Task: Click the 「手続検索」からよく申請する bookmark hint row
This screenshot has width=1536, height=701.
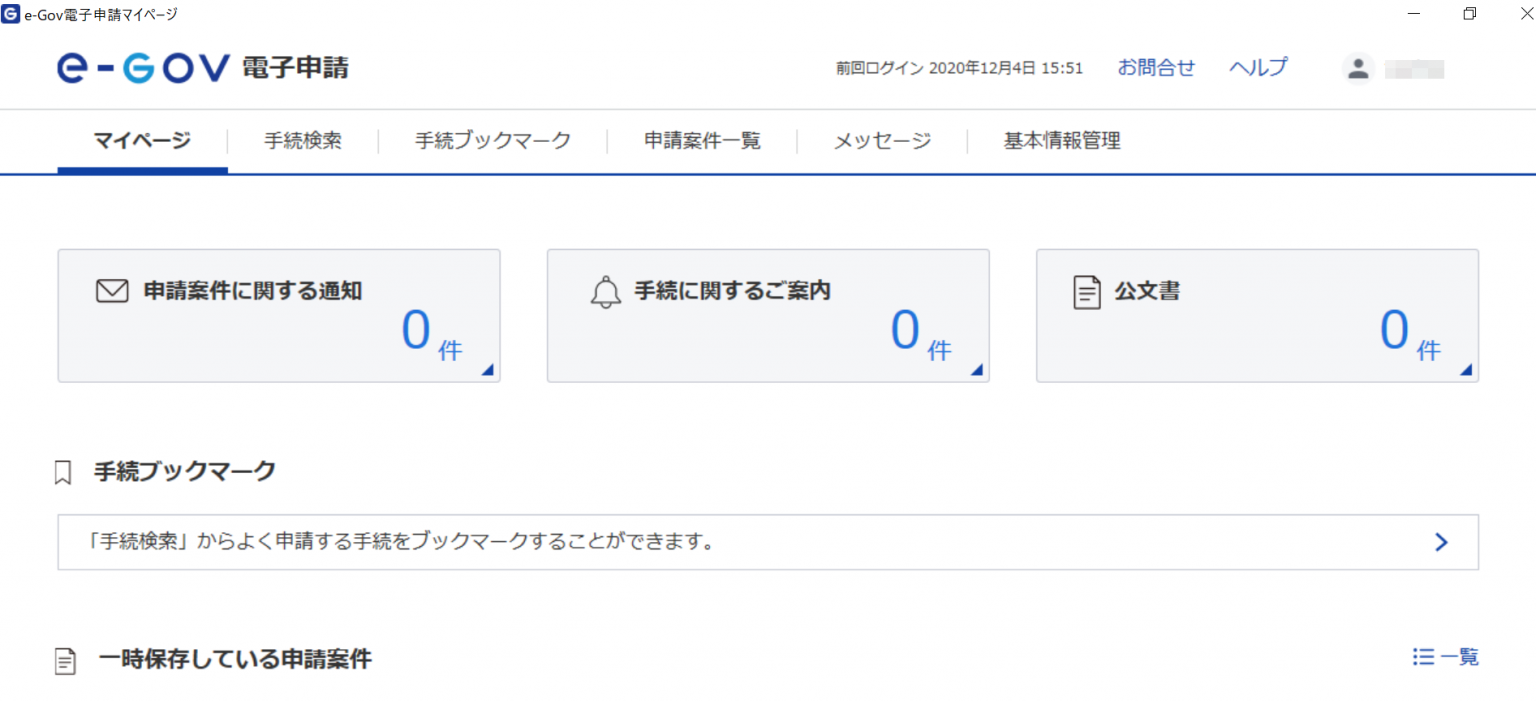Action: tap(768, 542)
